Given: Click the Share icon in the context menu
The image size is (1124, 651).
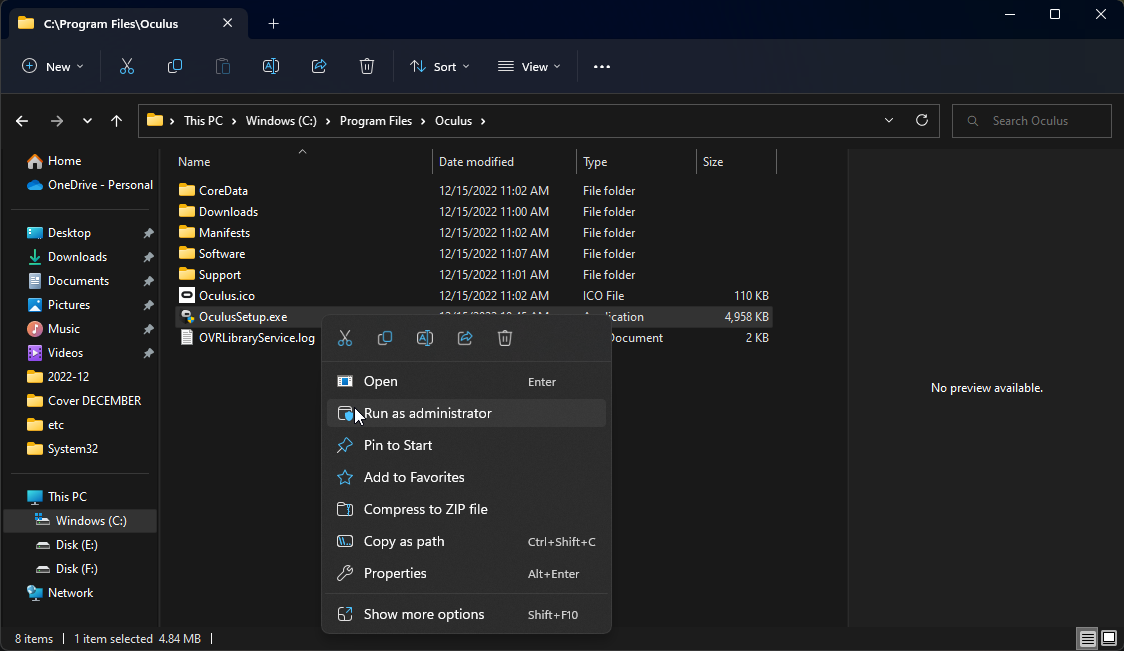Looking at the screenshot, I should click(465, 338).
